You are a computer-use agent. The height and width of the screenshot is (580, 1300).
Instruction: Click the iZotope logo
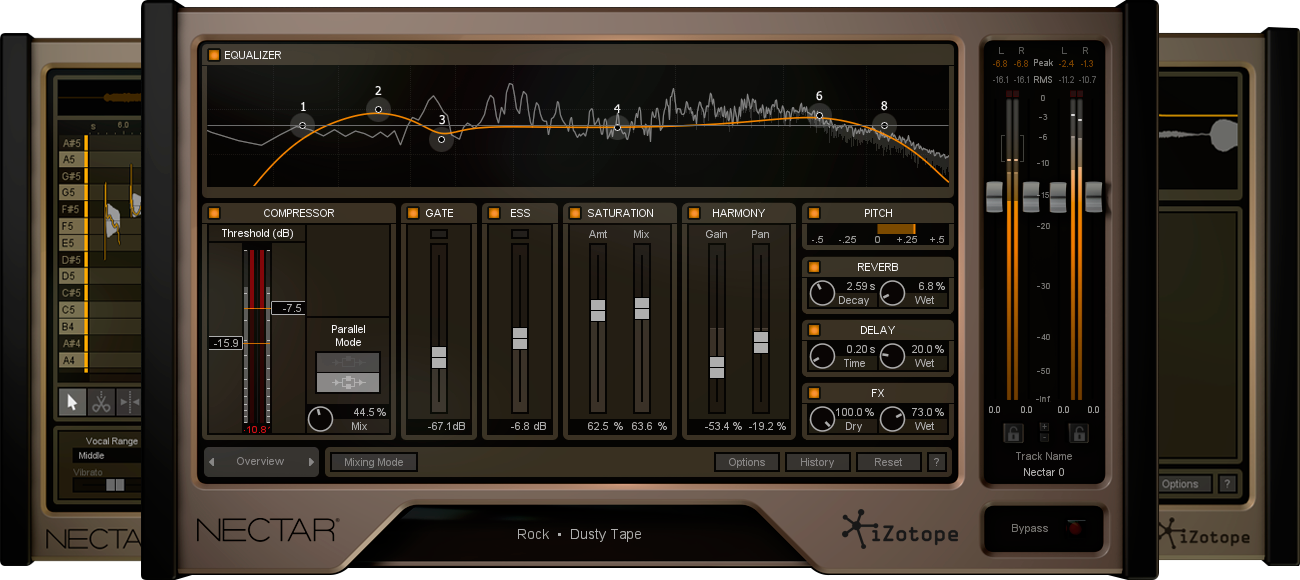(x=900, y=527)
